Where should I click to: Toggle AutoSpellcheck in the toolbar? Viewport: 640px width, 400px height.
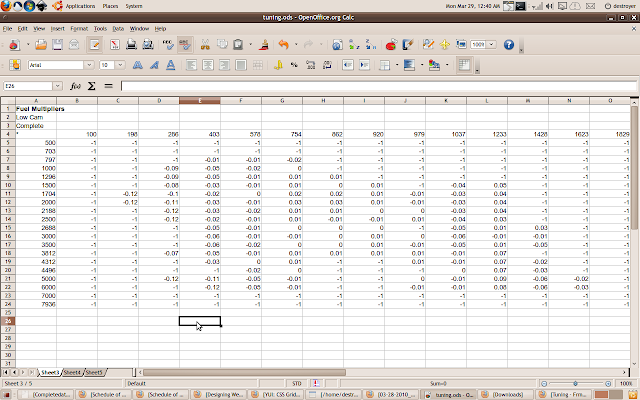point(183,45)
